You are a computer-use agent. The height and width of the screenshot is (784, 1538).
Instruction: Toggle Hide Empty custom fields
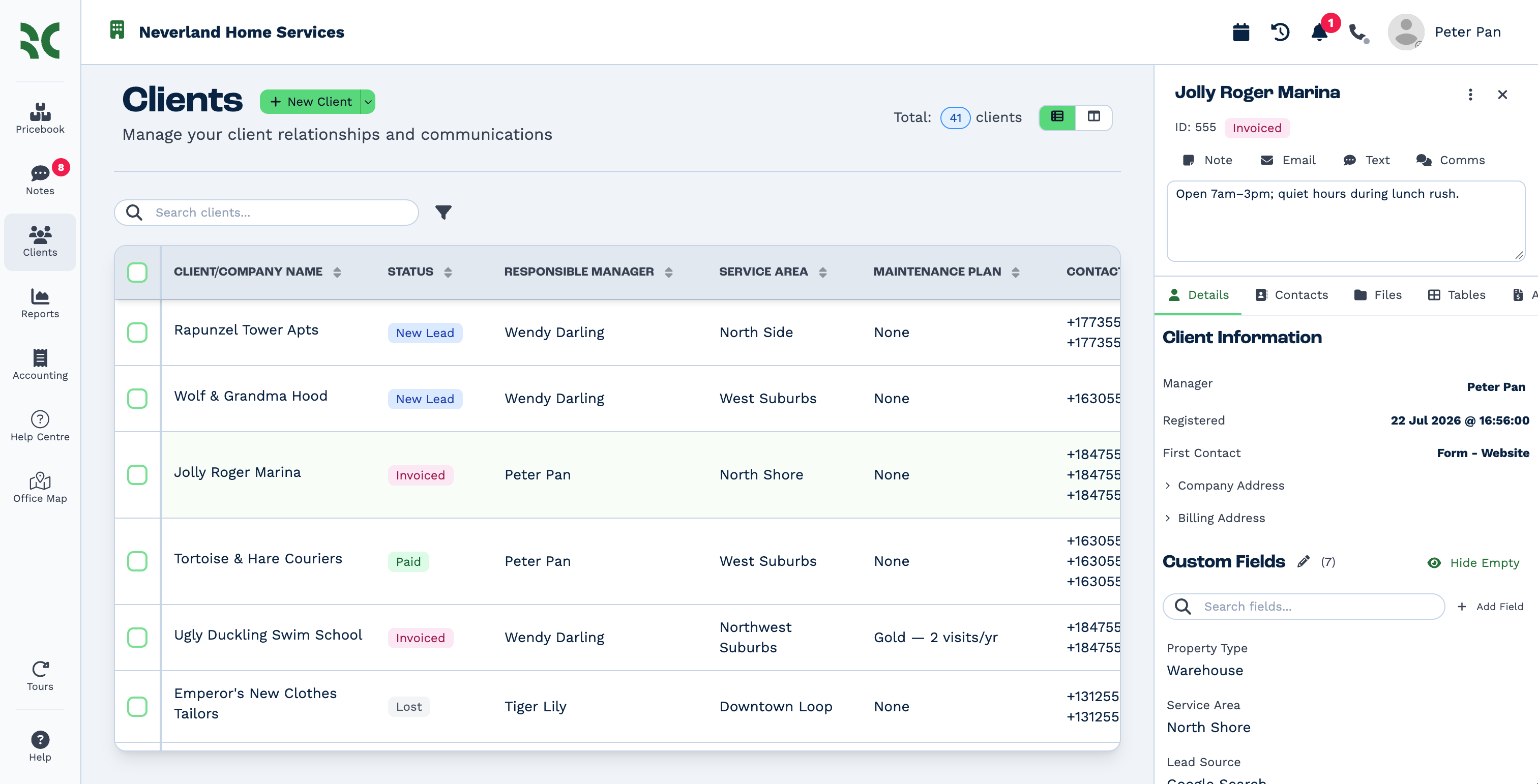[x=1473, y=563]
